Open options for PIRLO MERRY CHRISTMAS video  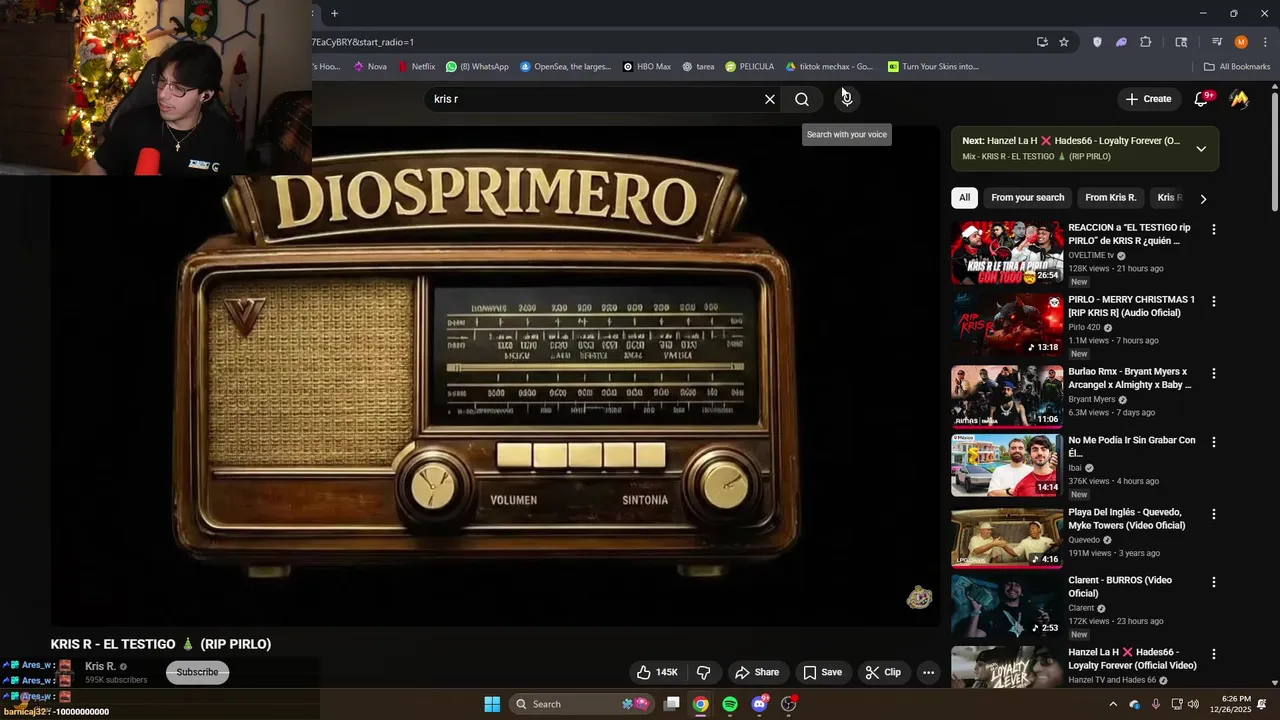point(1214,301)
